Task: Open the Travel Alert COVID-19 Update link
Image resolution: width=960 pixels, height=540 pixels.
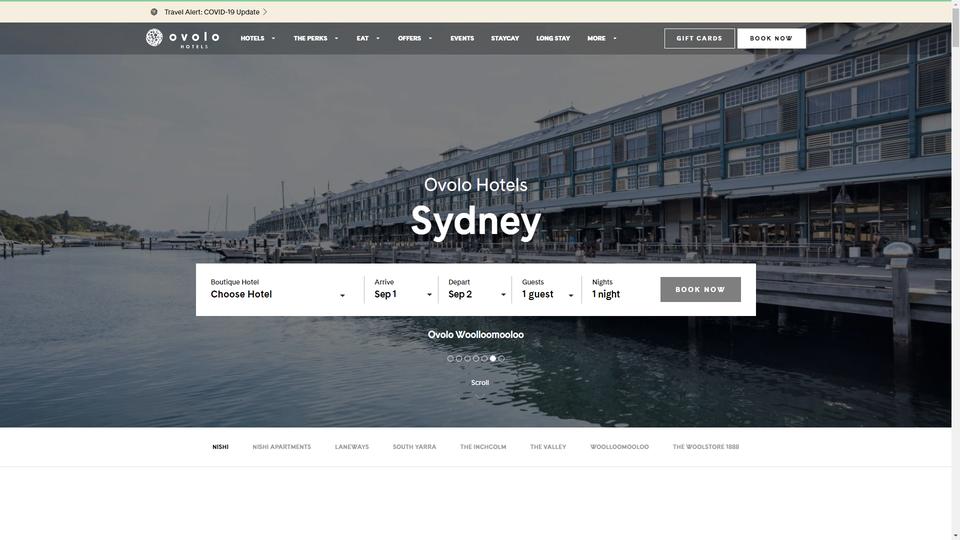Action: point(212,12)
